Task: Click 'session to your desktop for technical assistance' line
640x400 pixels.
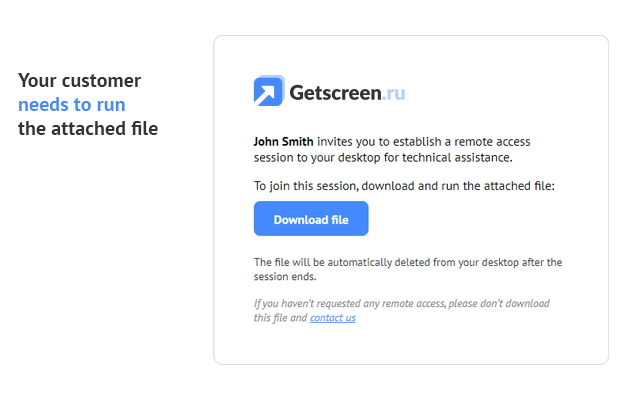Action: (x=383, y=158)
